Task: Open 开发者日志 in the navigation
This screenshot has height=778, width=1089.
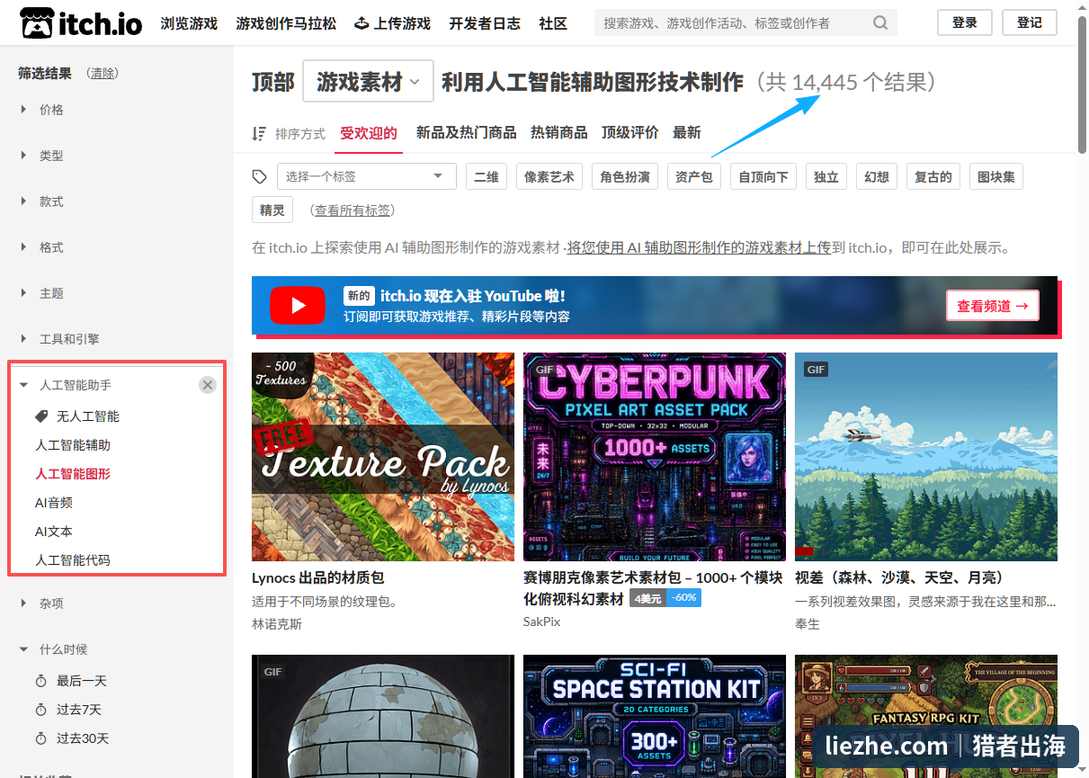Action: (x=485, y=23)
